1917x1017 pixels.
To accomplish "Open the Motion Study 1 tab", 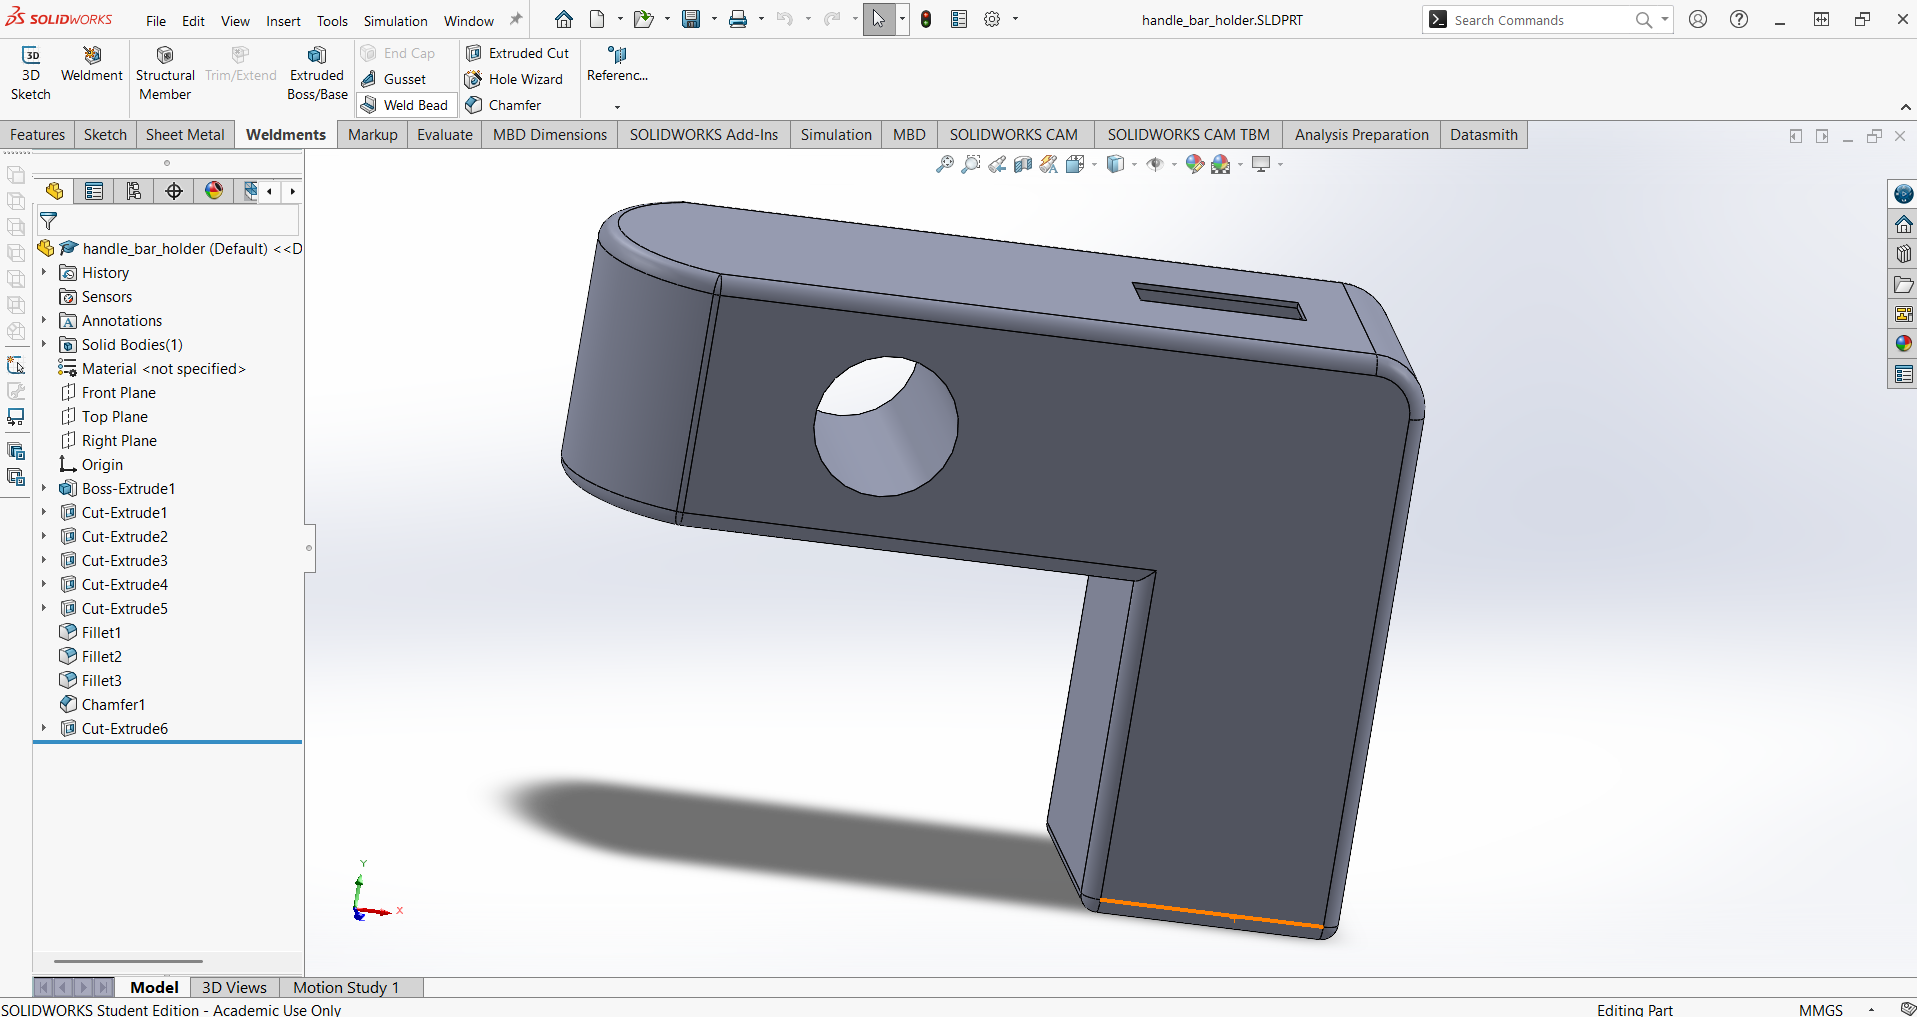I will click(x=346, y=987).
